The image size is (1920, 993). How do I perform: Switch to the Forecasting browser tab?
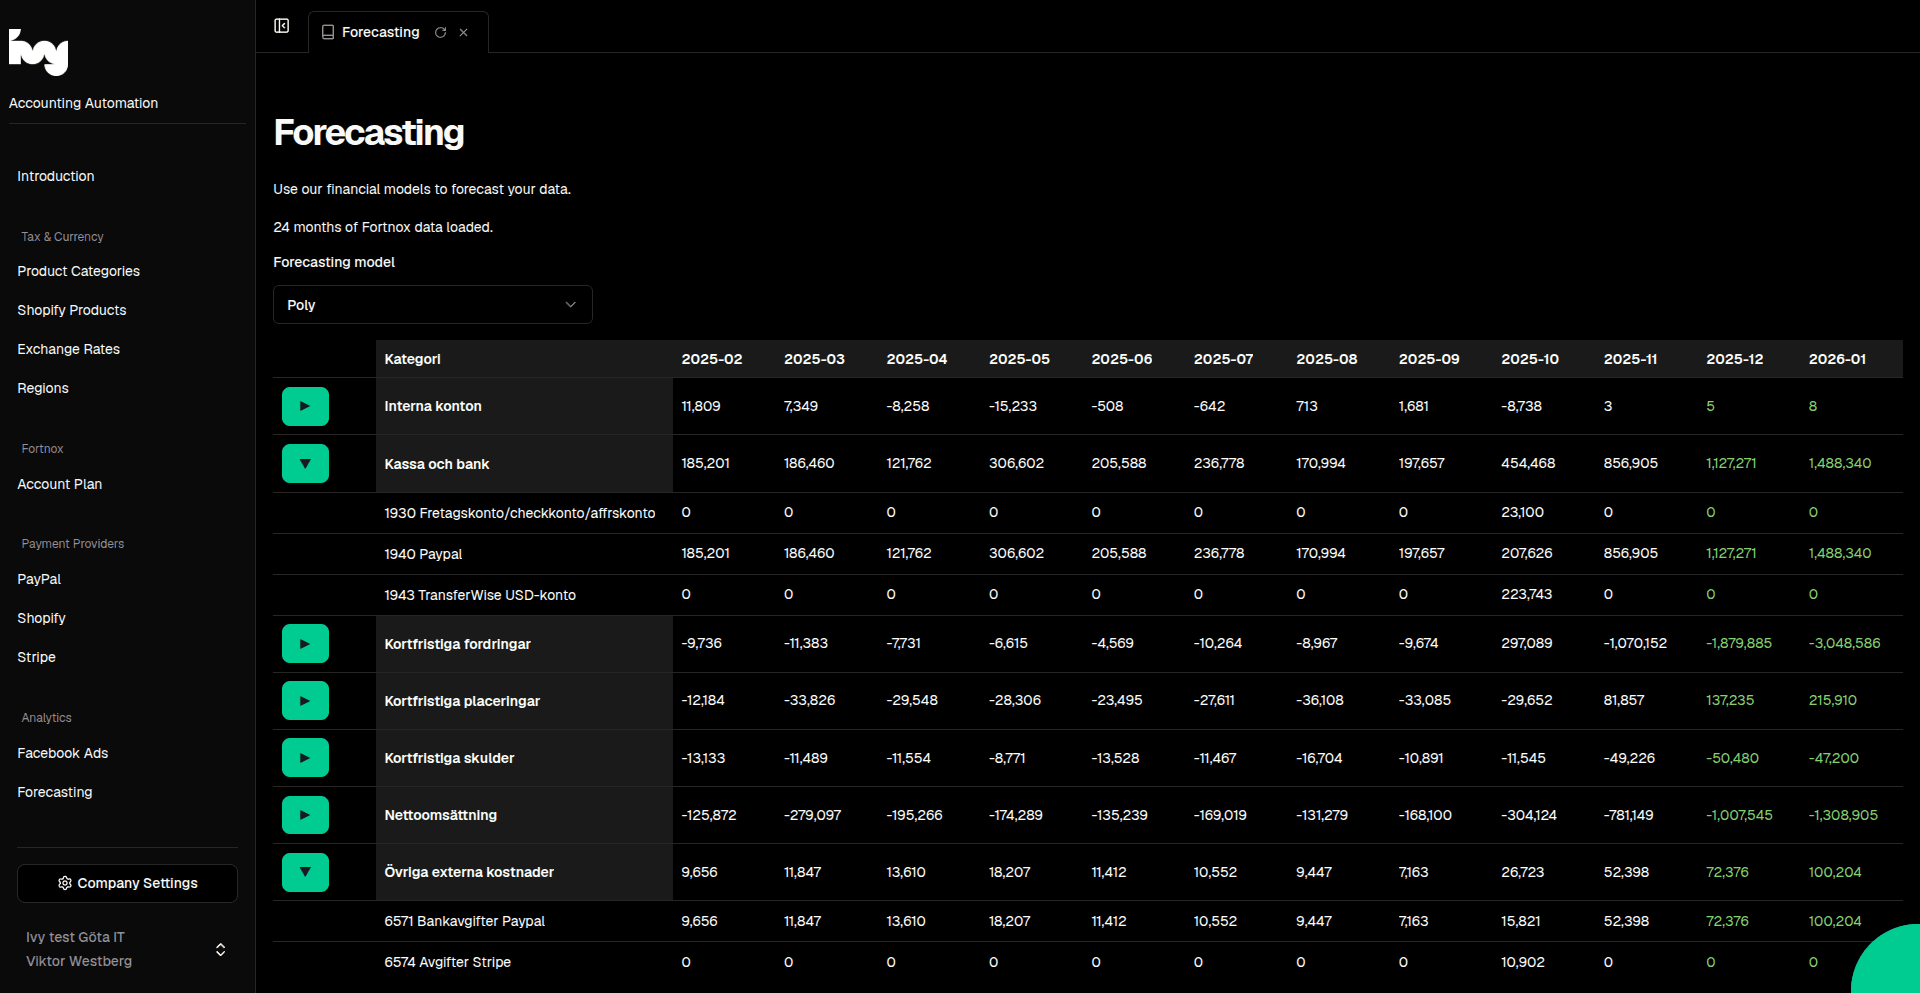pos(381,32)
